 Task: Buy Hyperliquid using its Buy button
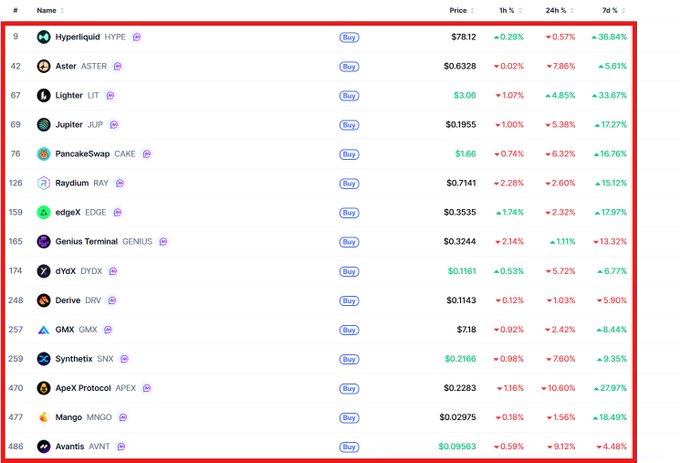(349, 37)
